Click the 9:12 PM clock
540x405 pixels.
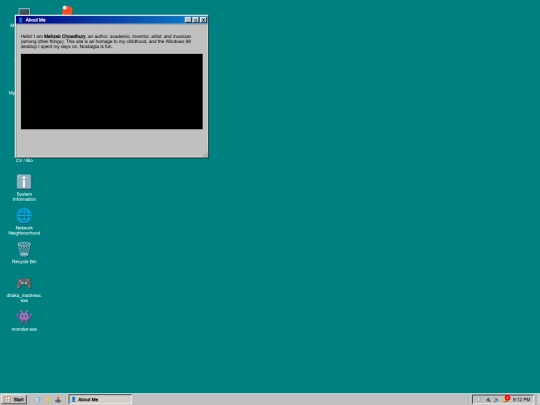tap(521, 399)
